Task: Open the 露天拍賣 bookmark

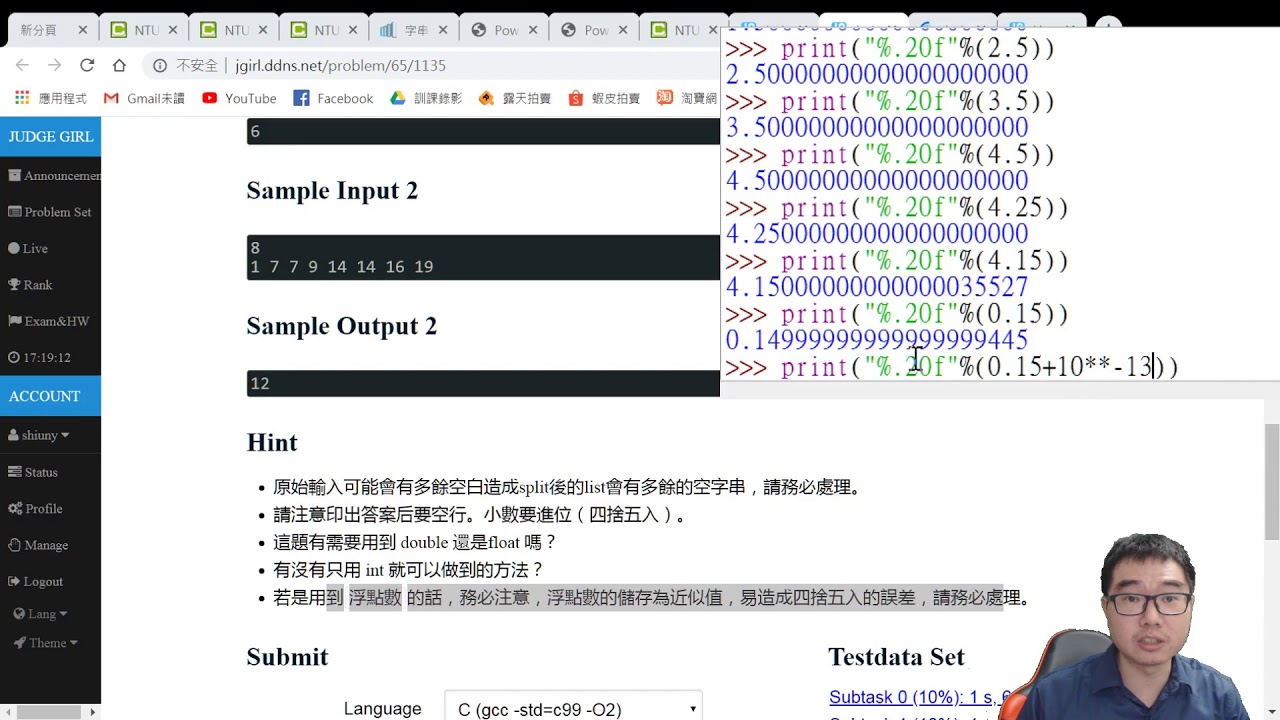Action: pyautogui.click(x=515, y=98)
